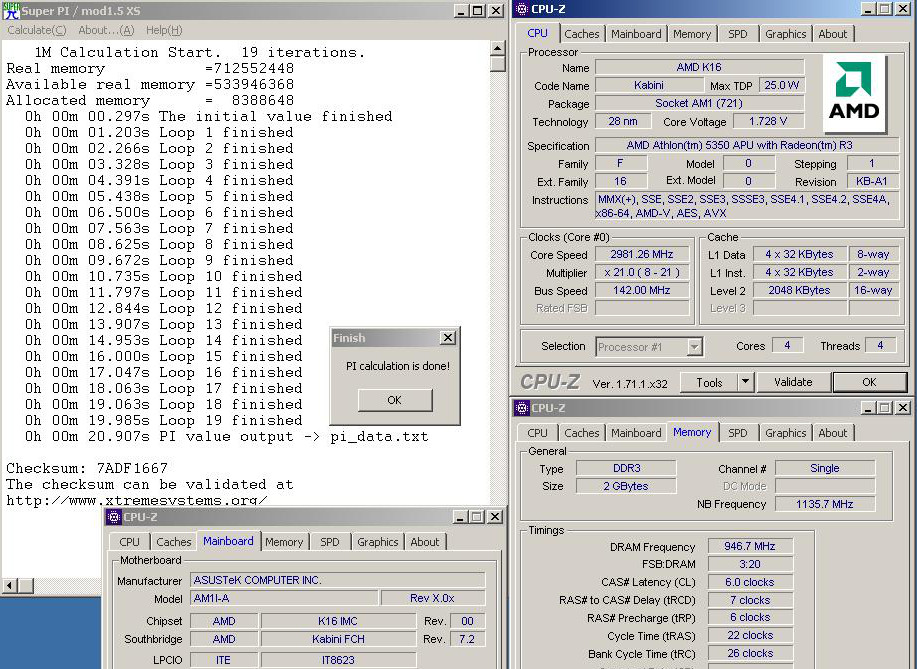
Task: Select Graphics tab in Memory CPU-Z window
Action: [785, 433]
